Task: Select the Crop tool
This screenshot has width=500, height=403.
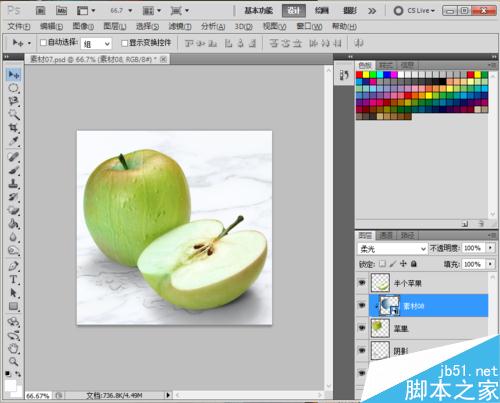Action: click(x=13, y=128)
